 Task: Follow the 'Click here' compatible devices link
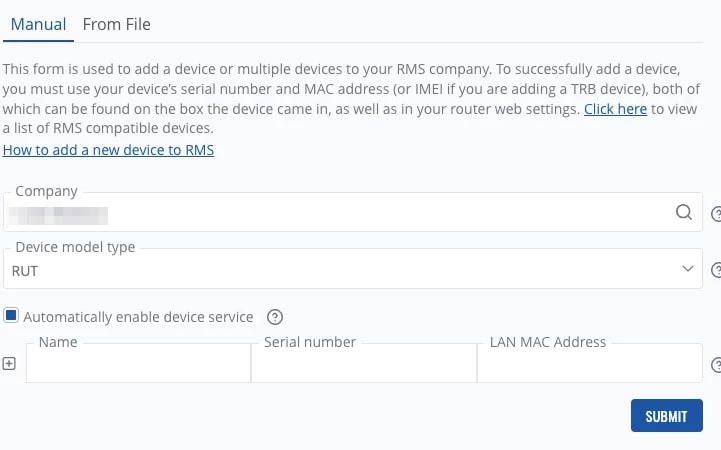tap(615, 109)
